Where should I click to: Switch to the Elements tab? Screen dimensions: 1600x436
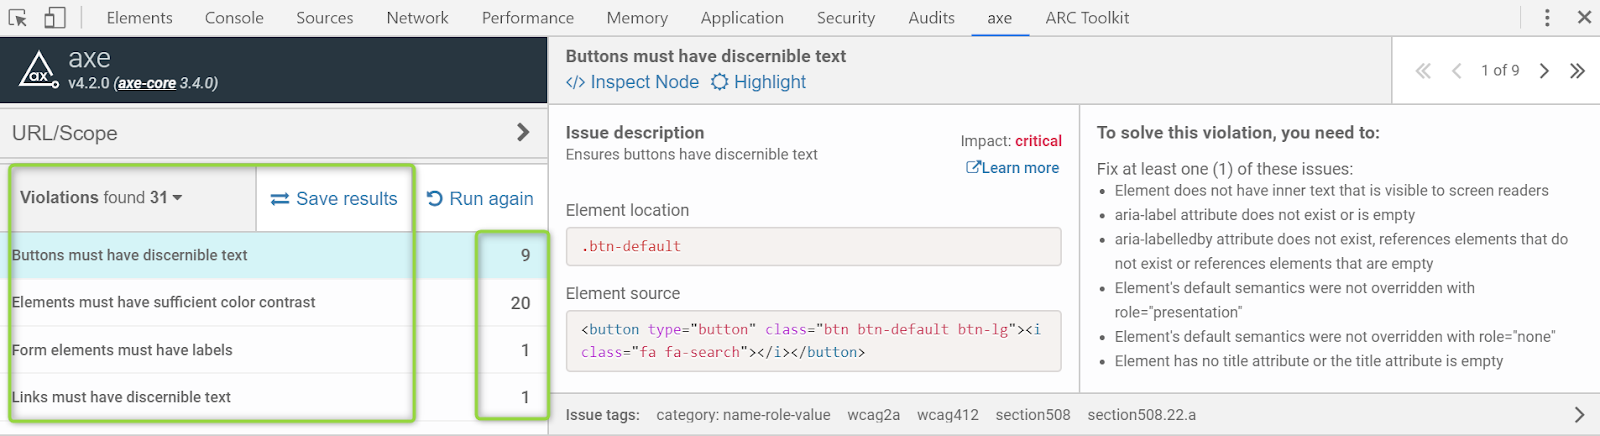click(139, 18)
